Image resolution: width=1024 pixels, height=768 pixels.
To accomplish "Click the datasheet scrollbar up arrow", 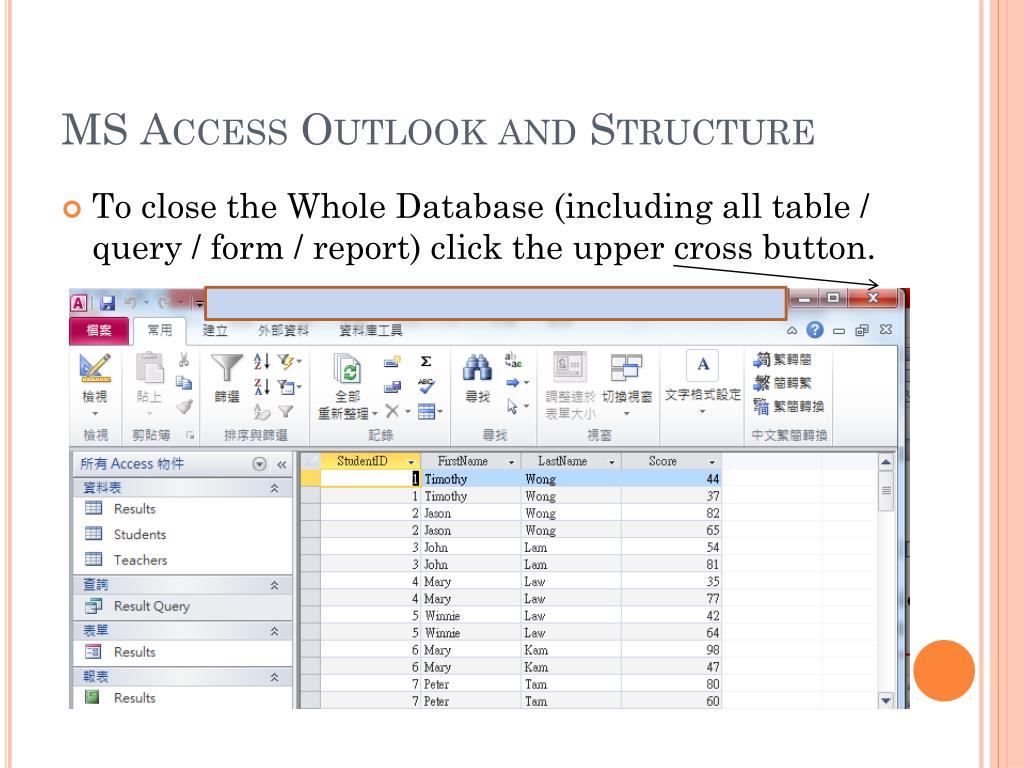I will (886, 462).
